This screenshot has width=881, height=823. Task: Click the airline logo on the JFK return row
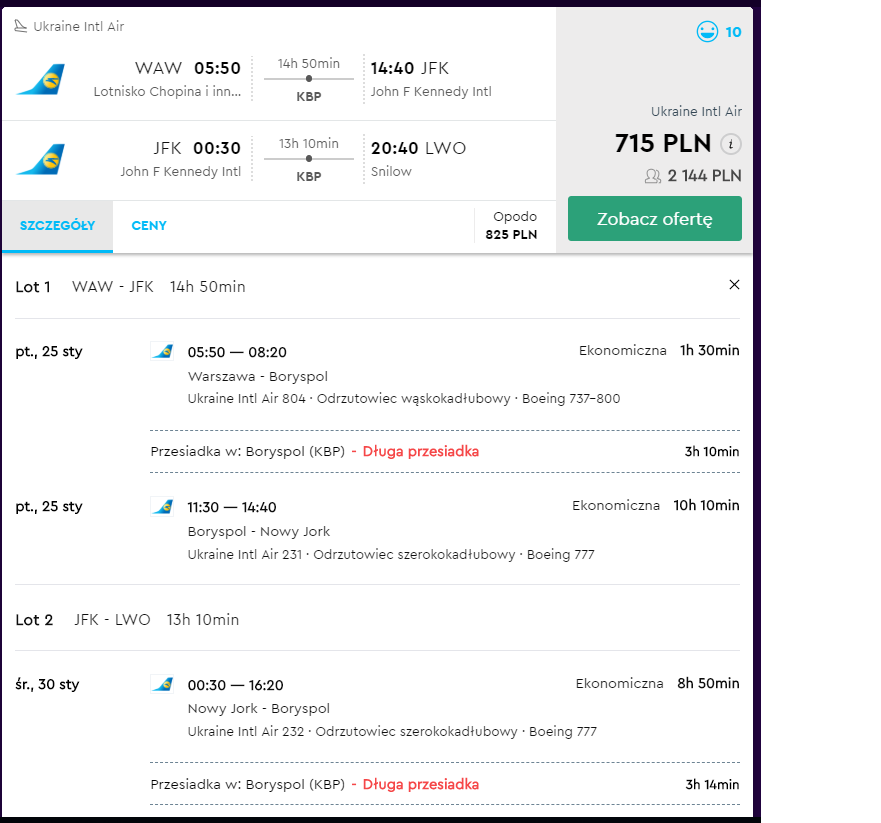coord(40,159)
